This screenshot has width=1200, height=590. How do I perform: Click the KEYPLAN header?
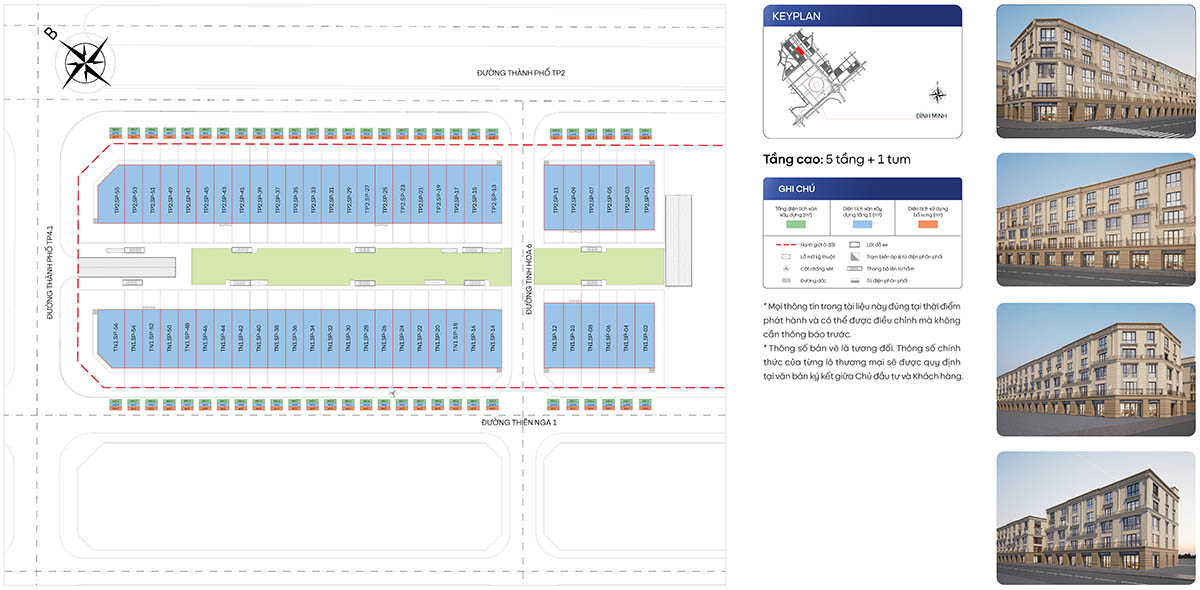click(862, 16)
